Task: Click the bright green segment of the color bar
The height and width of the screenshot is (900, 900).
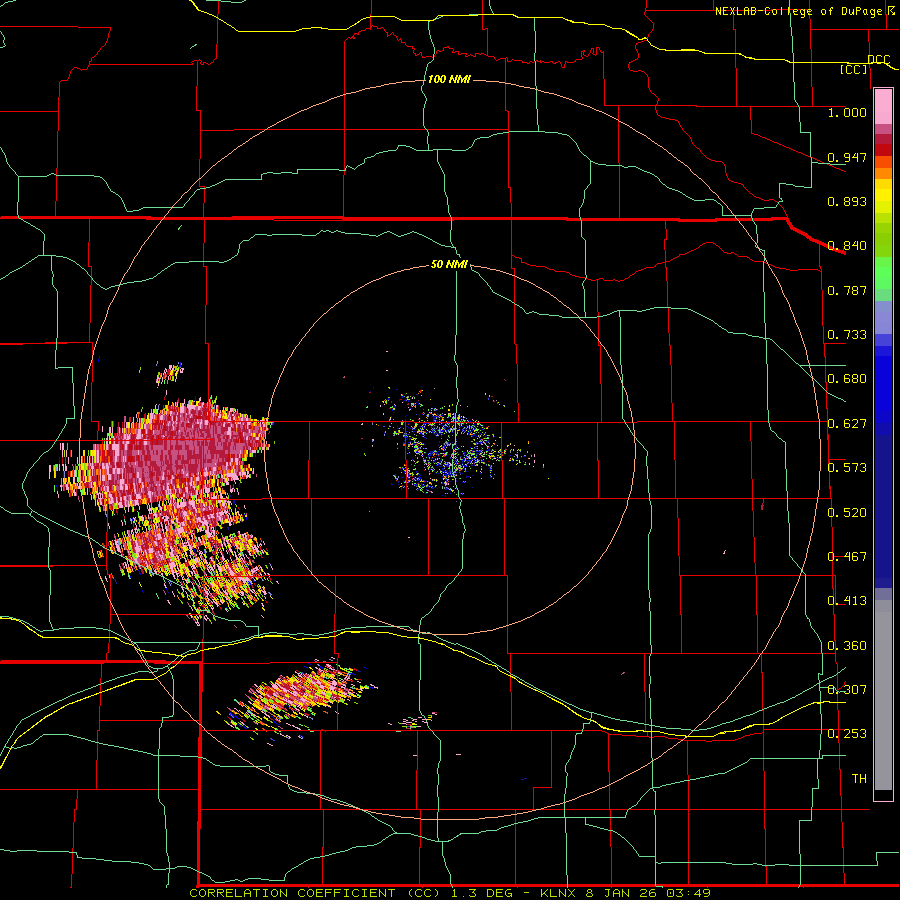Action: (883, 273)
